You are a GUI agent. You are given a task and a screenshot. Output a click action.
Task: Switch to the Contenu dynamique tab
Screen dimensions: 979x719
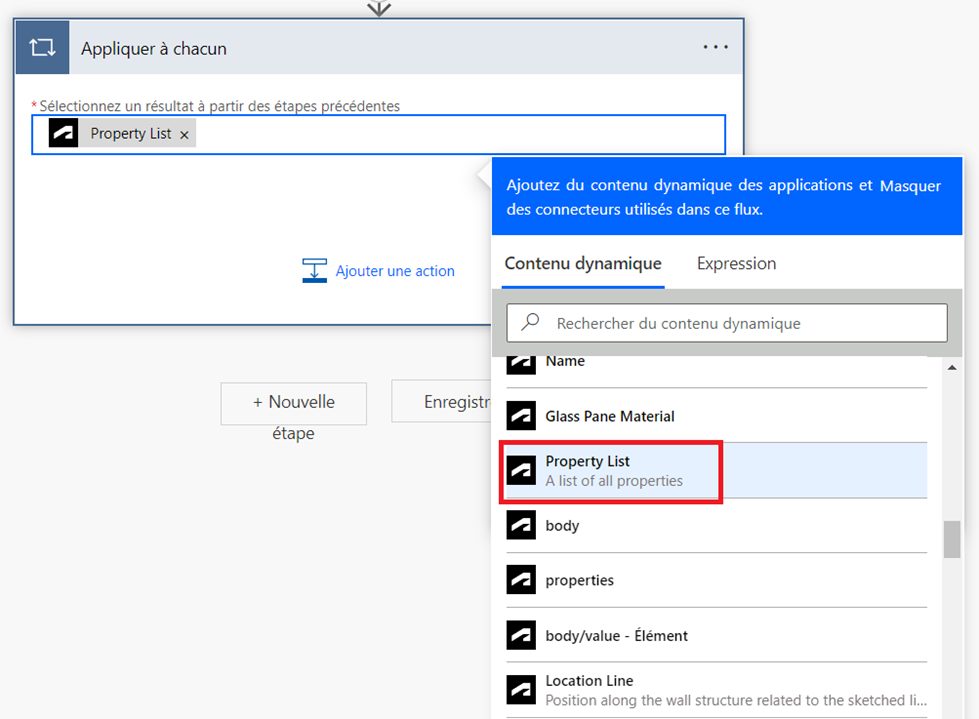(x=583, y=263)
